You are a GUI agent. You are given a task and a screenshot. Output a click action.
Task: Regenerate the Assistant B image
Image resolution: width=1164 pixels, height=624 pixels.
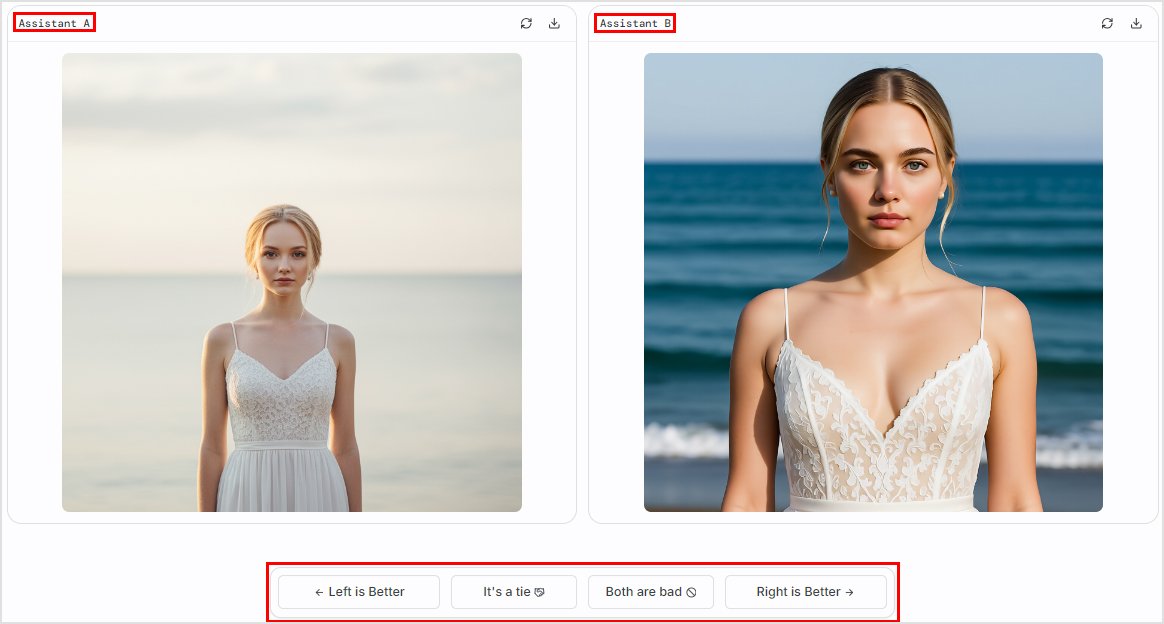[x=1107, y=23]
